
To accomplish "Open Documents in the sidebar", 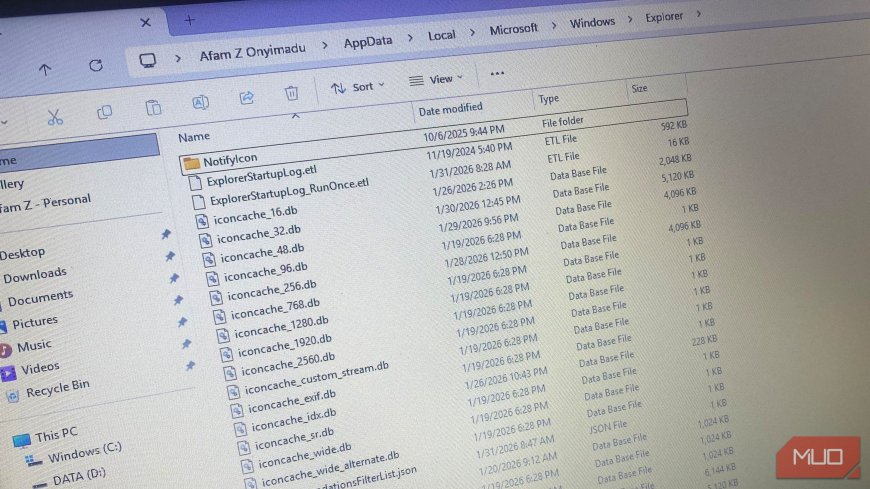I will point(40,298).
